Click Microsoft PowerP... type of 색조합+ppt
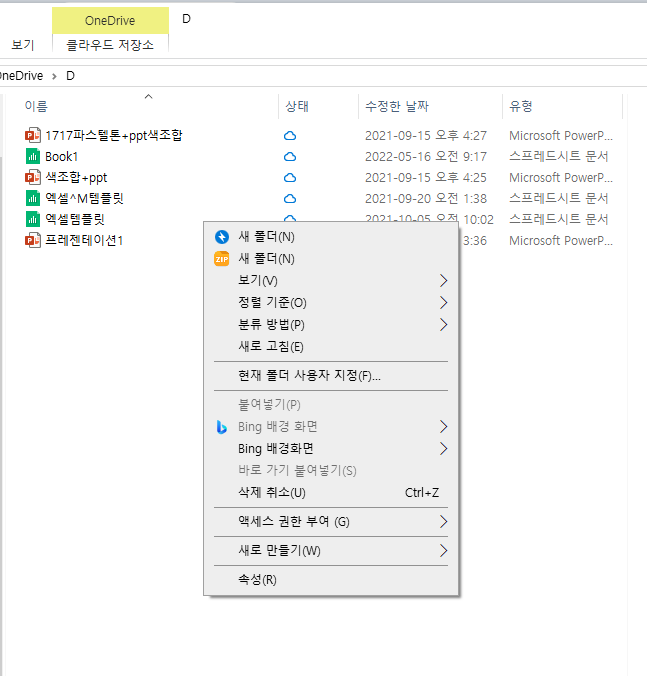The height and width of the screenshot is (676, 647). [x=561, y=178]
